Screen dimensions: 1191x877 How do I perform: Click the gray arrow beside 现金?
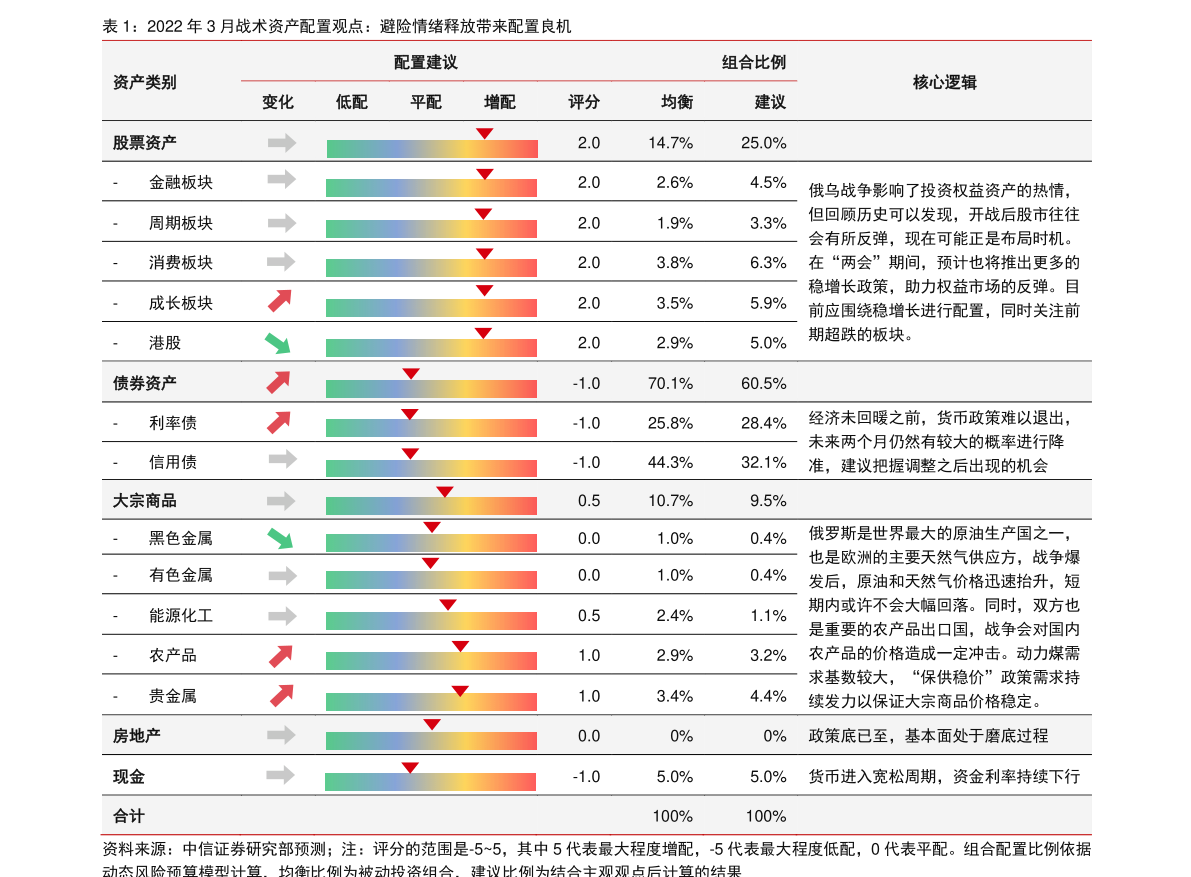280,775
